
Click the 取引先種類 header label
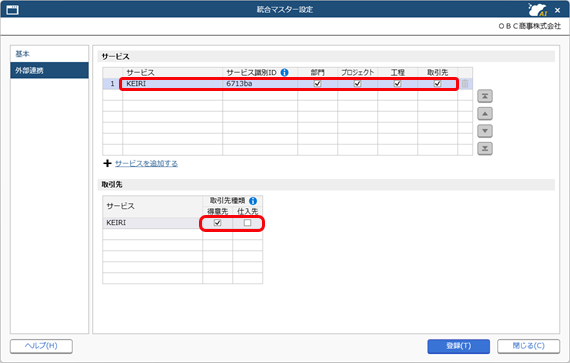[228, 201]
